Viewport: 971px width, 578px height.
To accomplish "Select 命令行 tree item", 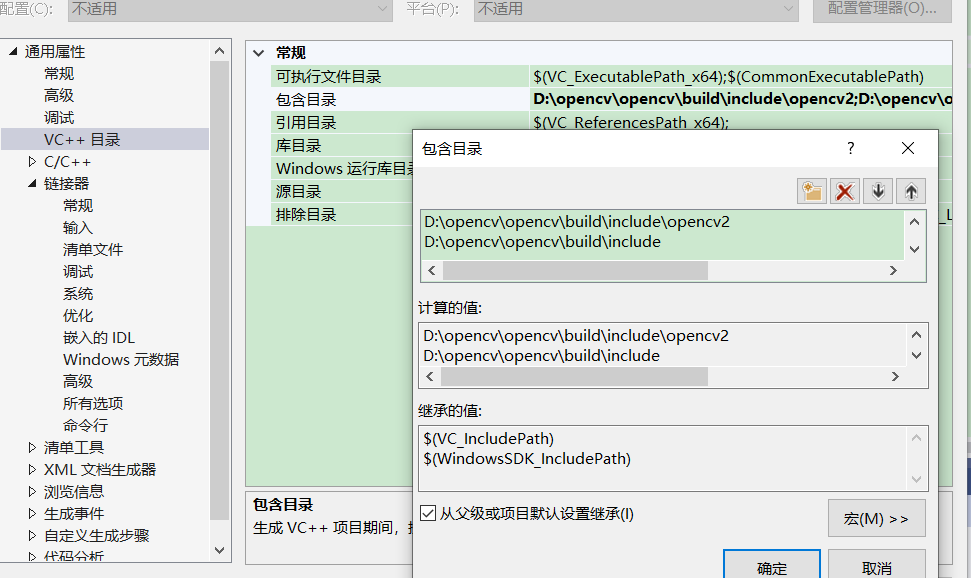I will pos(85,426).
